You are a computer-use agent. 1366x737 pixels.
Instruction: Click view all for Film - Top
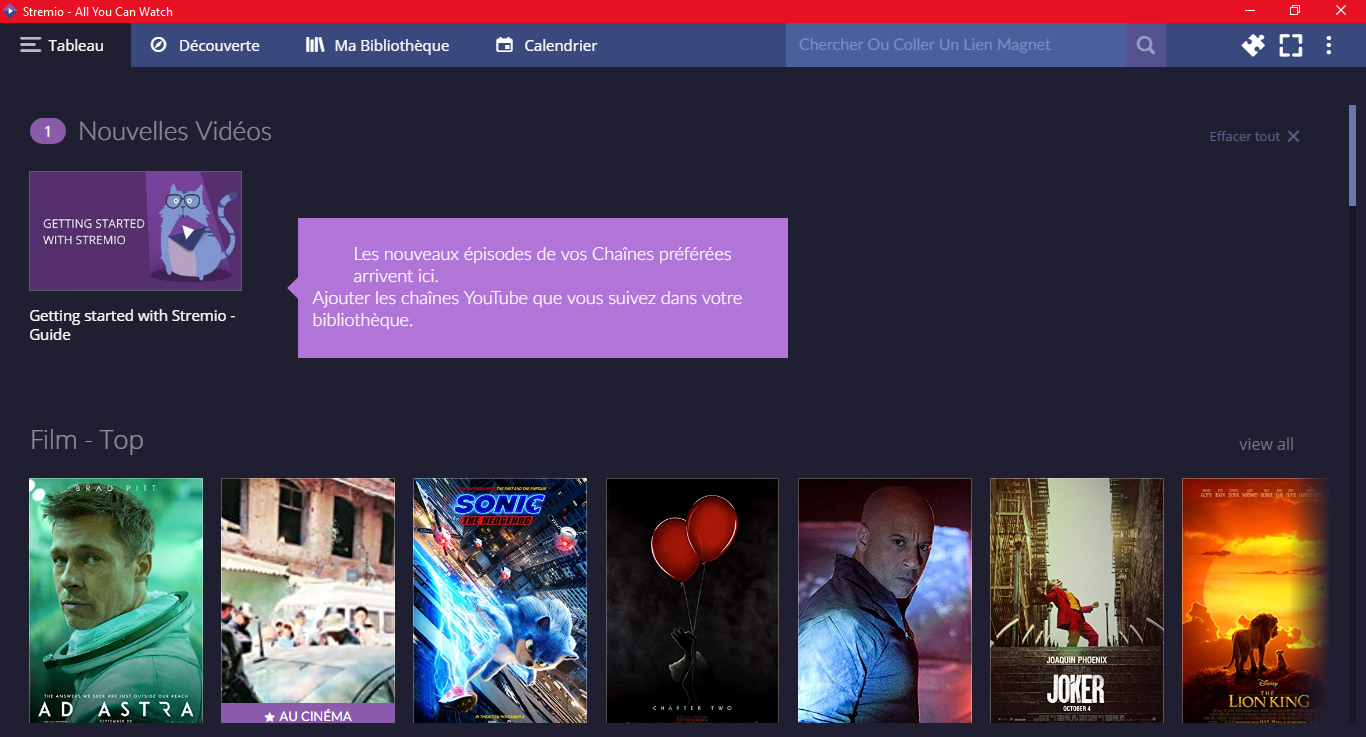tap(1266, 444)
